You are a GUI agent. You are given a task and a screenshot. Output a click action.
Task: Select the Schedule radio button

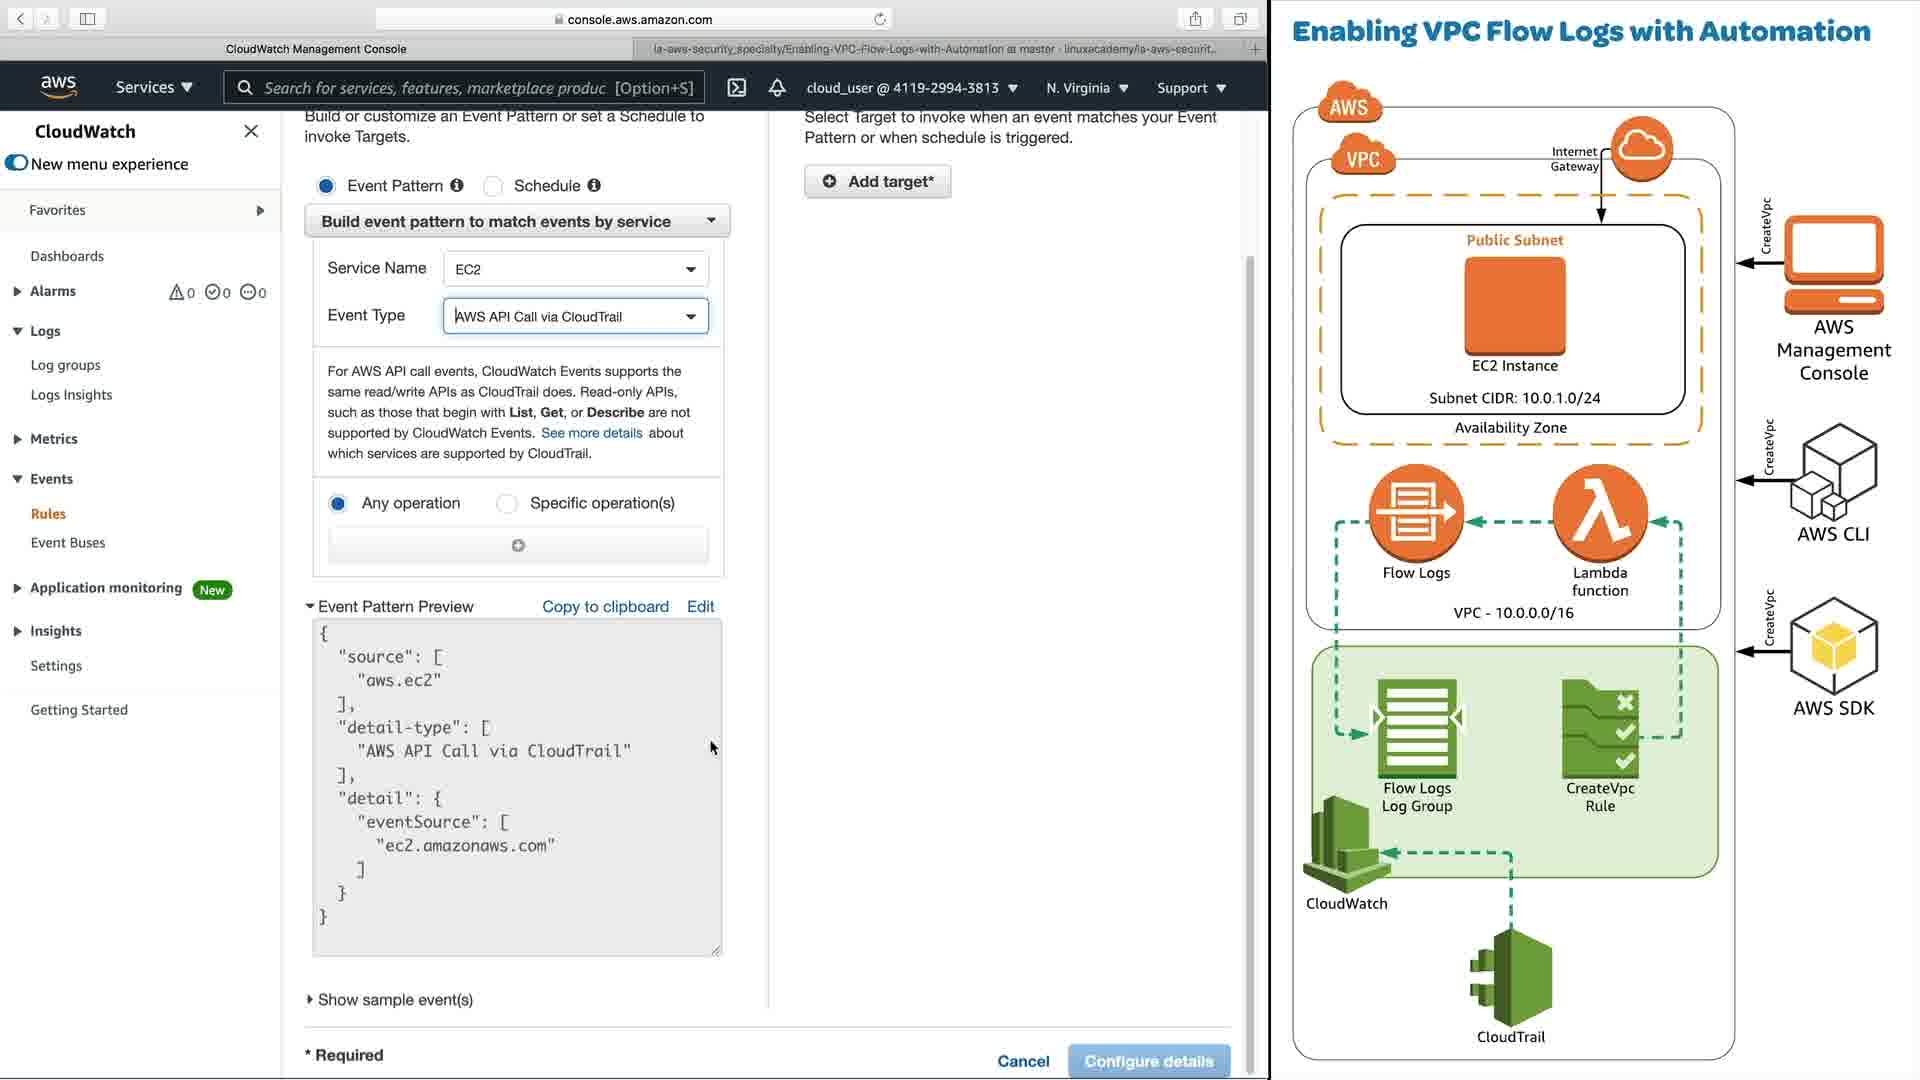click(493, 186)
